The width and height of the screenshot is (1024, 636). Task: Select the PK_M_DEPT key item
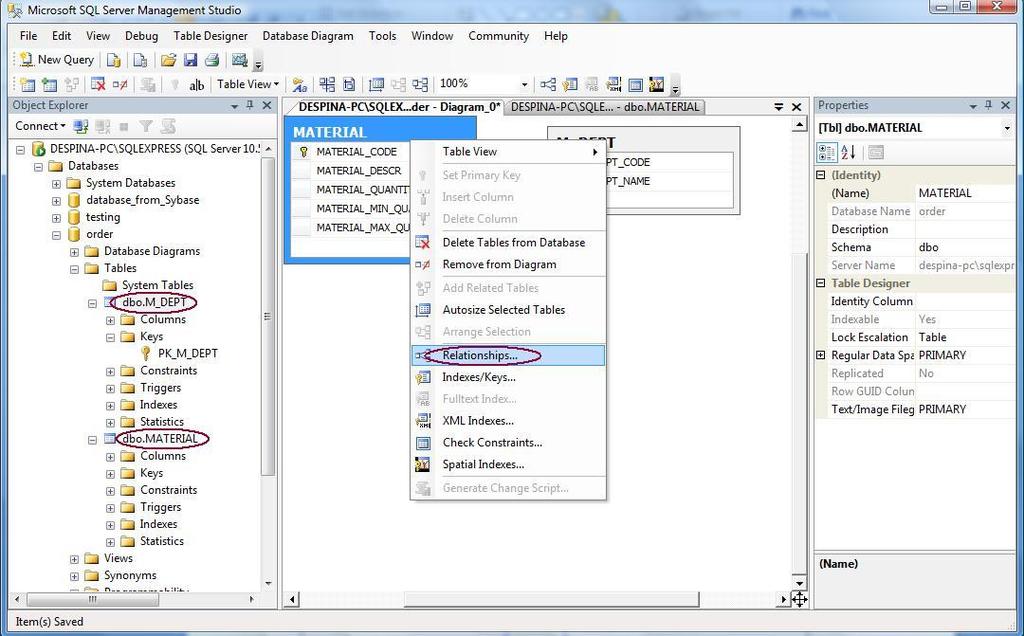[187, 353]
